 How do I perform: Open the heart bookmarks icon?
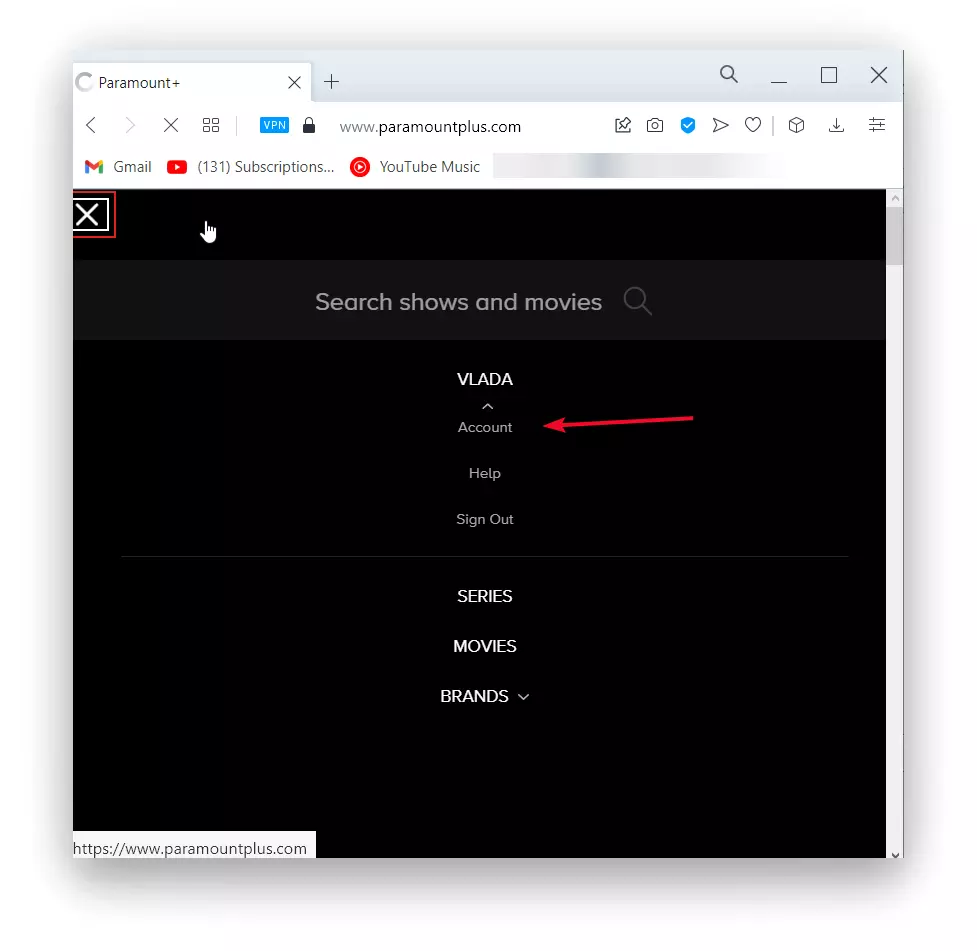click(753, 125)
